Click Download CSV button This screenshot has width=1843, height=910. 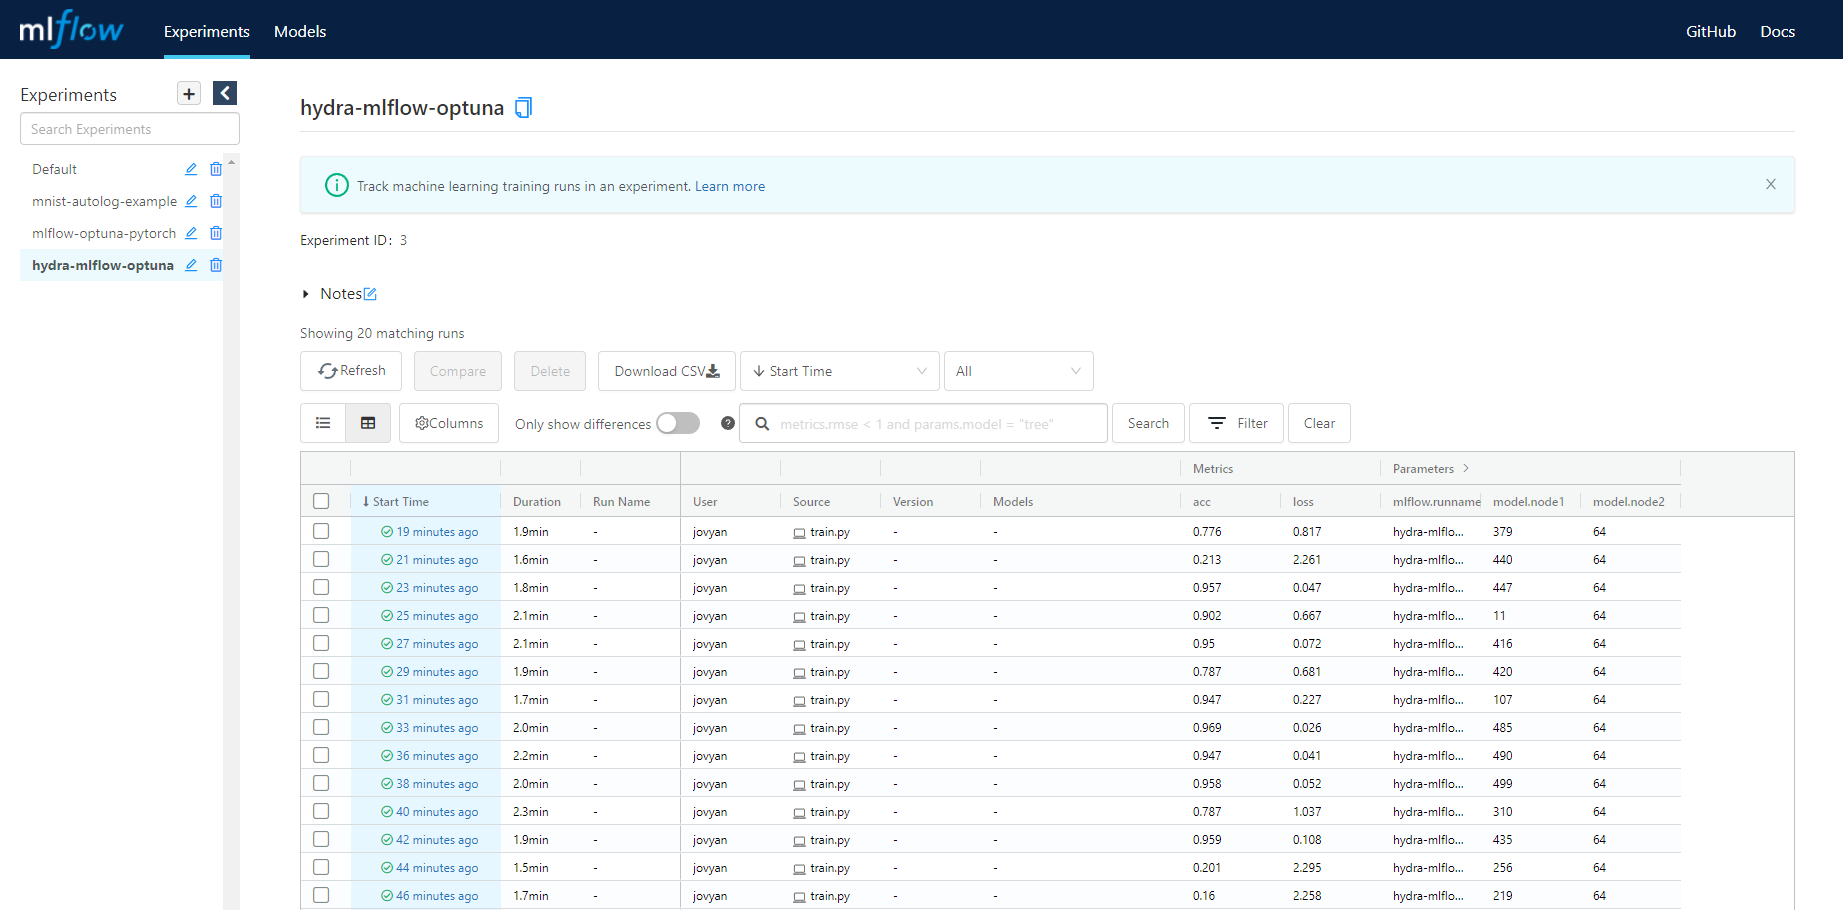pos(667,371)
